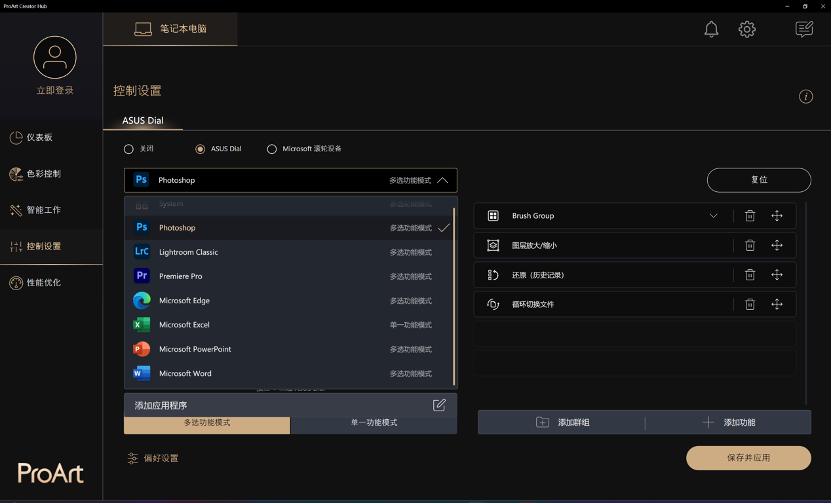This screenshot has width=832, height=504.
Task: Delete the 图层放大/缩小 function
Action: [x=750, y=245]
